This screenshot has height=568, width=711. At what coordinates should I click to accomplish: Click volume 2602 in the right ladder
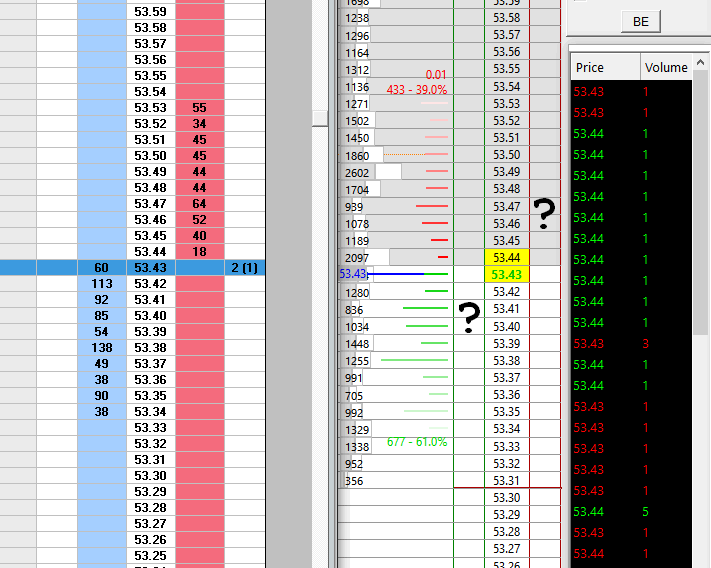357,173
